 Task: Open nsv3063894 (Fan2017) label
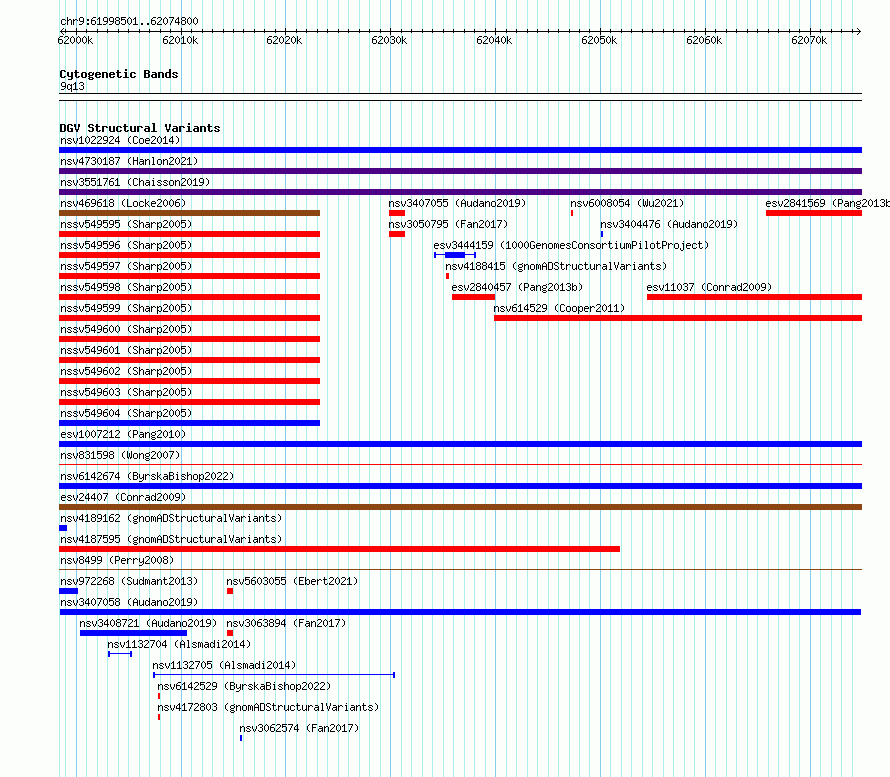click(x=286, y=623)
